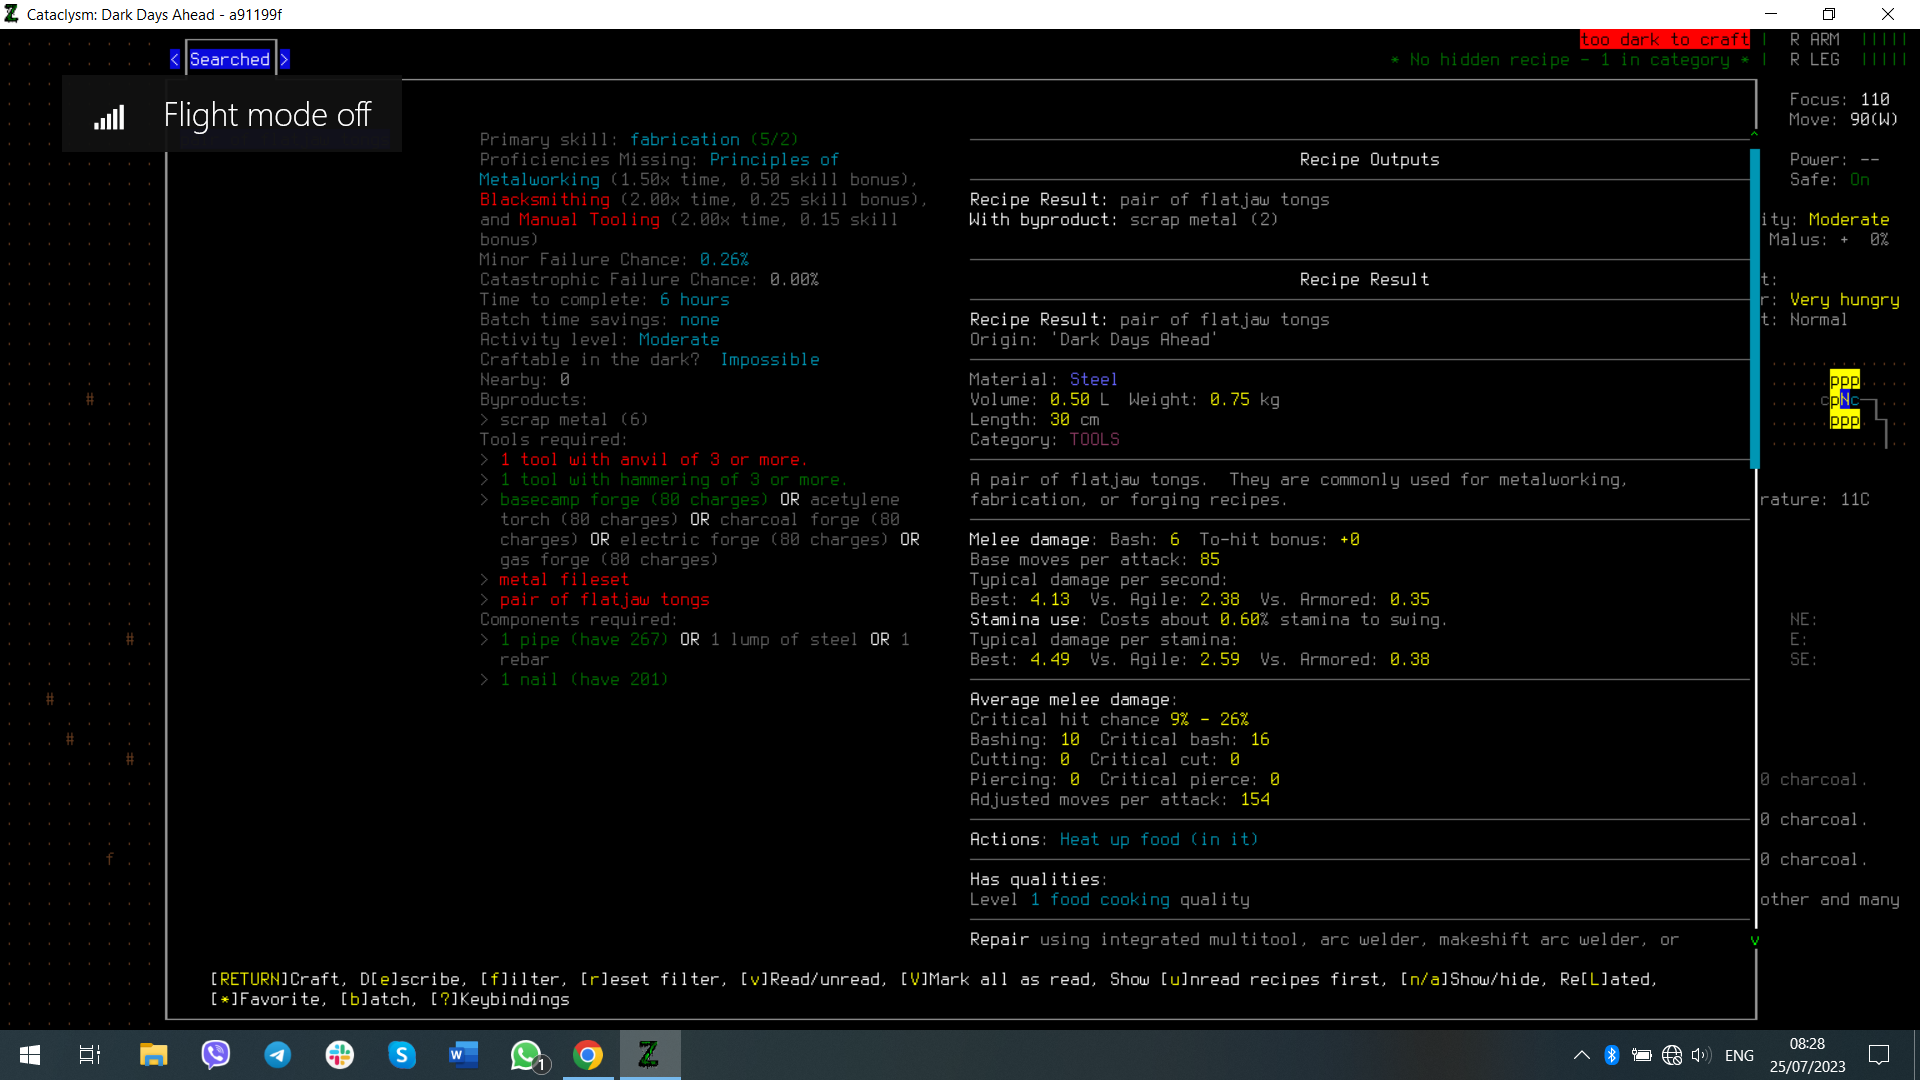Click the [RETURN]Craft option
1920x1080 pixels.
tap(275, 980)
